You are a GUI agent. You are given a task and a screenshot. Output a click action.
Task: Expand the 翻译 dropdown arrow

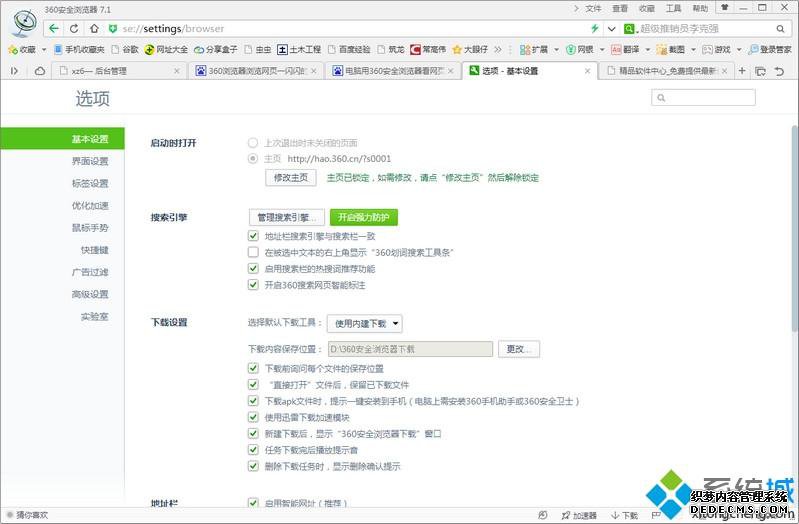point(648,49)
